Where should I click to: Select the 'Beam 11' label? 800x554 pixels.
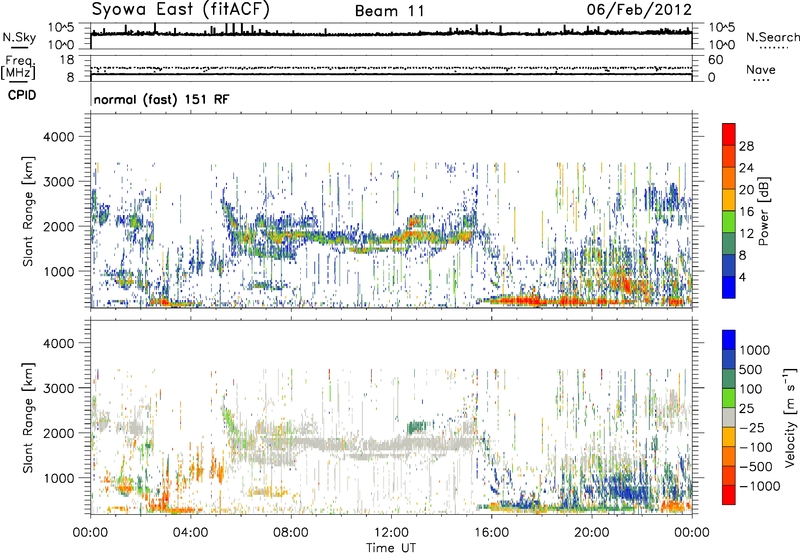click(x=390, y=11)
